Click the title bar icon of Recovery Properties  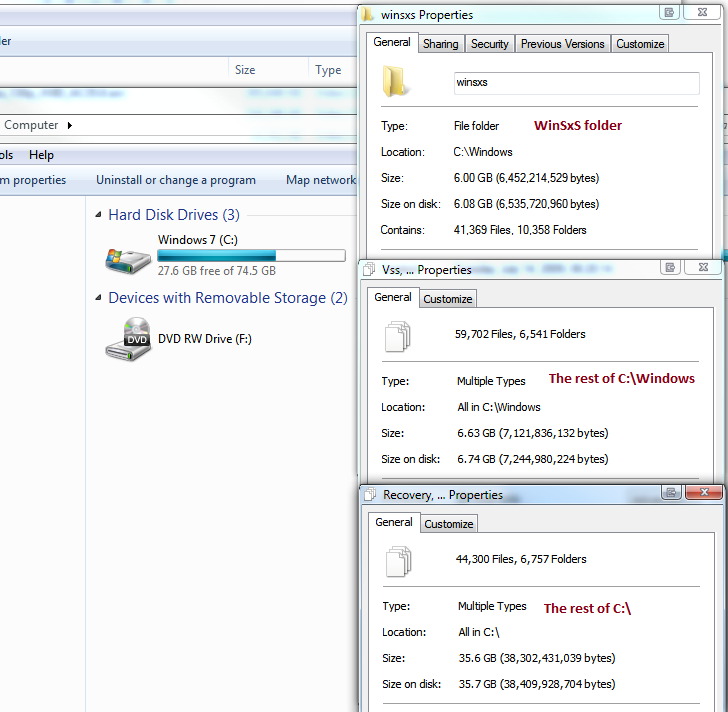point(370,494)
